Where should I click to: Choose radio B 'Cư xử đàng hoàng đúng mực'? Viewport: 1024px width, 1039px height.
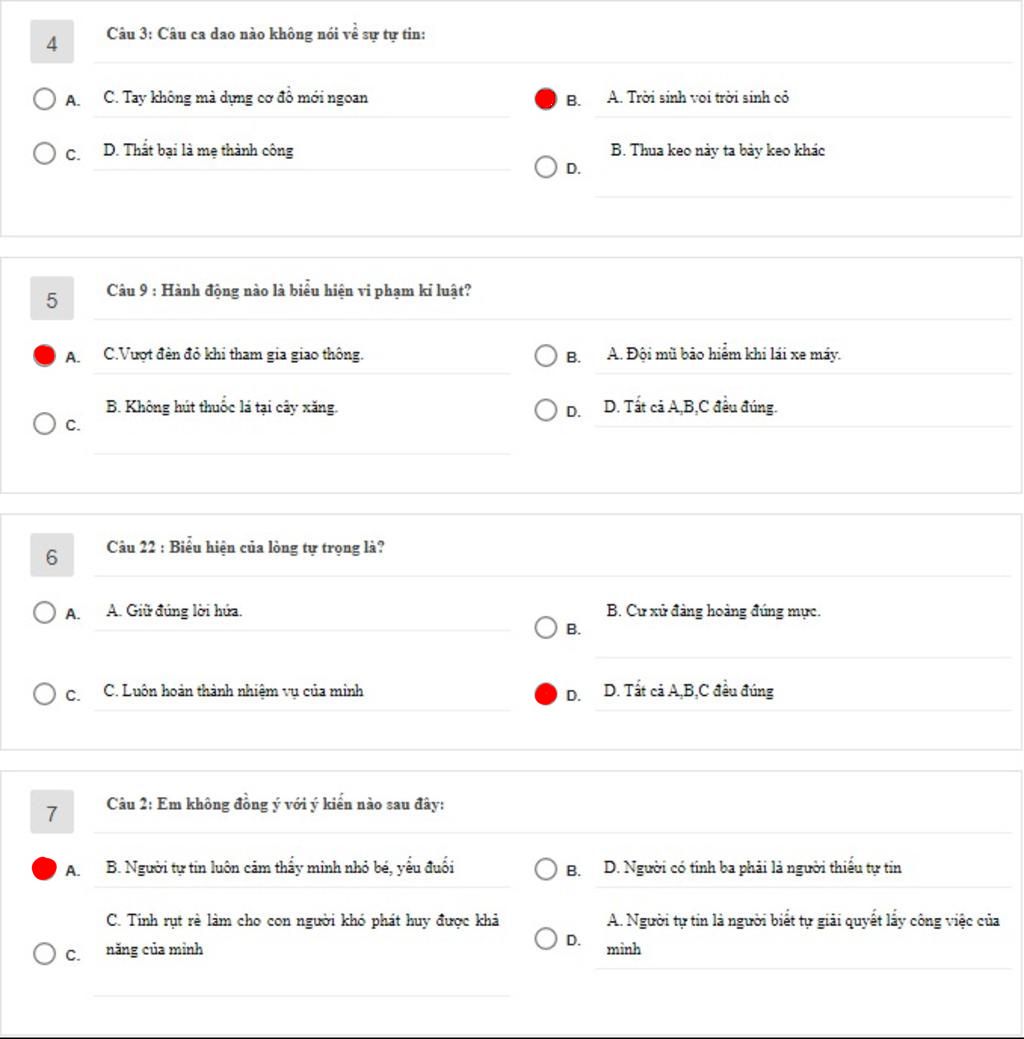tap(545, 628)
